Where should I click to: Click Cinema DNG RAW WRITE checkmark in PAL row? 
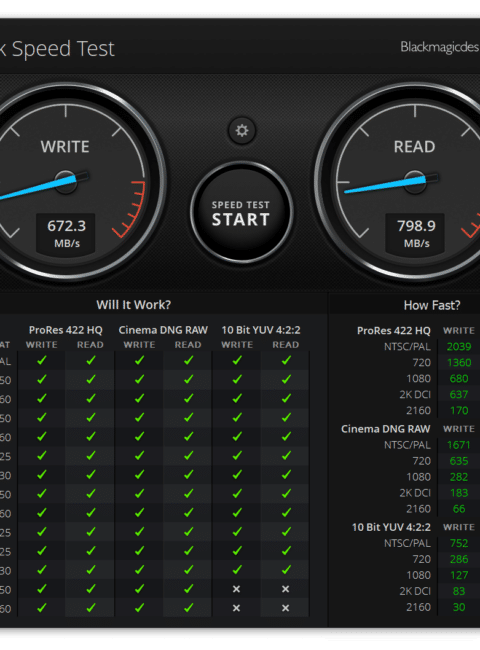[x=139, y=361]
